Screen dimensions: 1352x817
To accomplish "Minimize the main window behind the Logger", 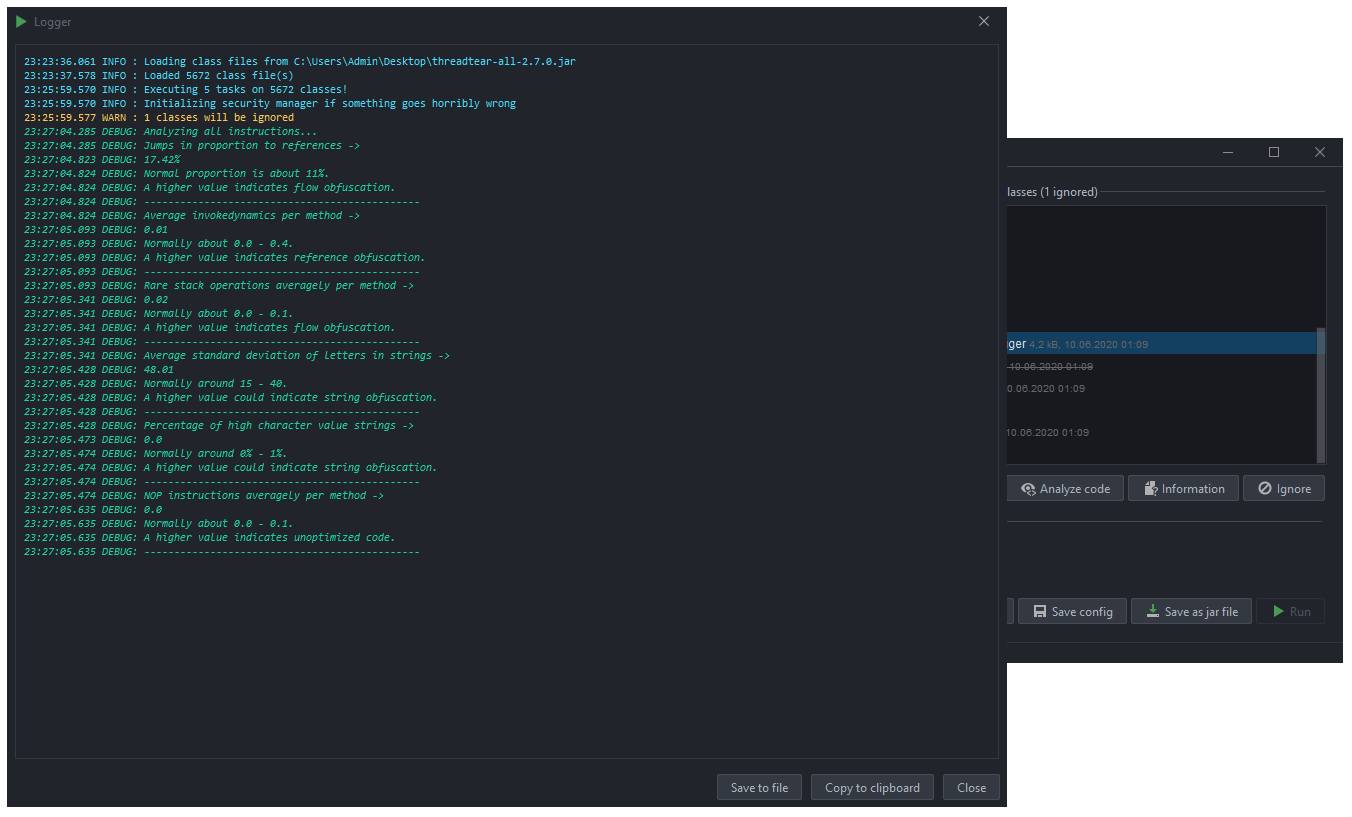I will tap(1228, 152).
